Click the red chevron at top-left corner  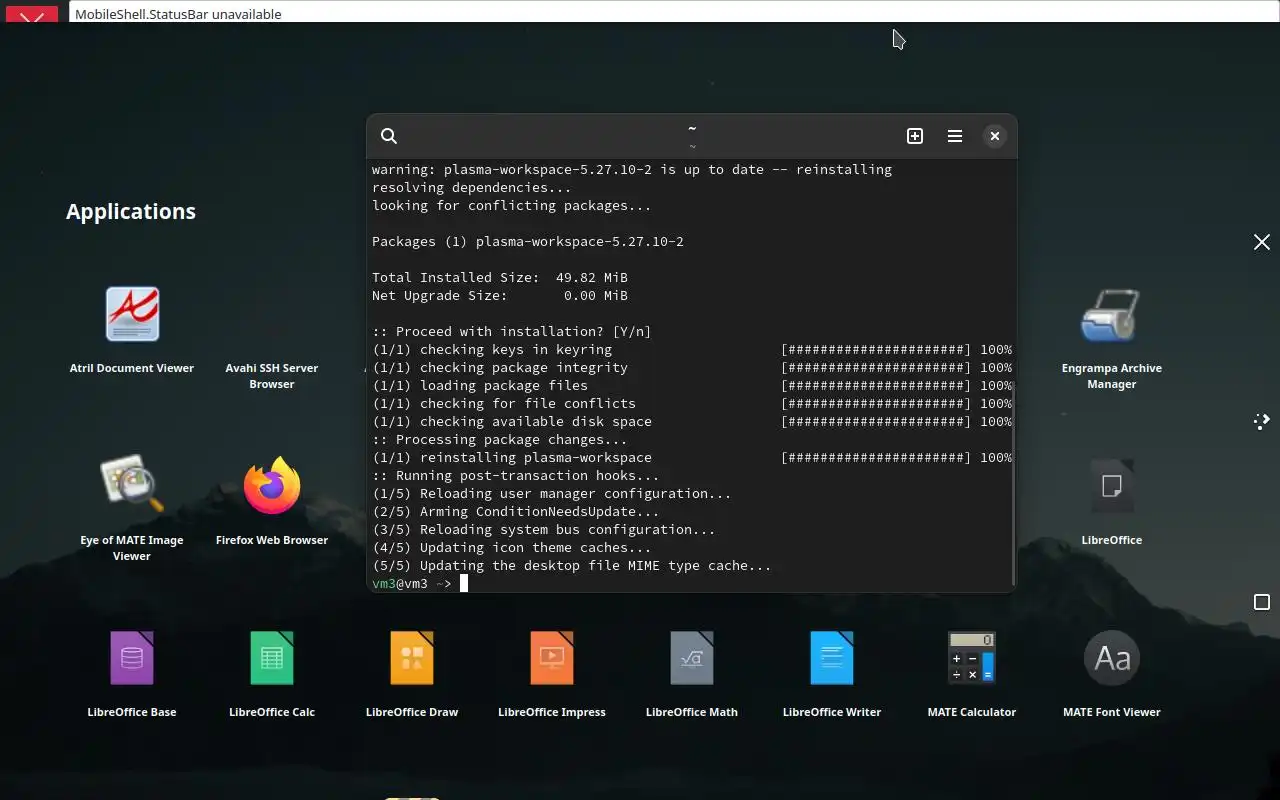[x=32, y=16]
